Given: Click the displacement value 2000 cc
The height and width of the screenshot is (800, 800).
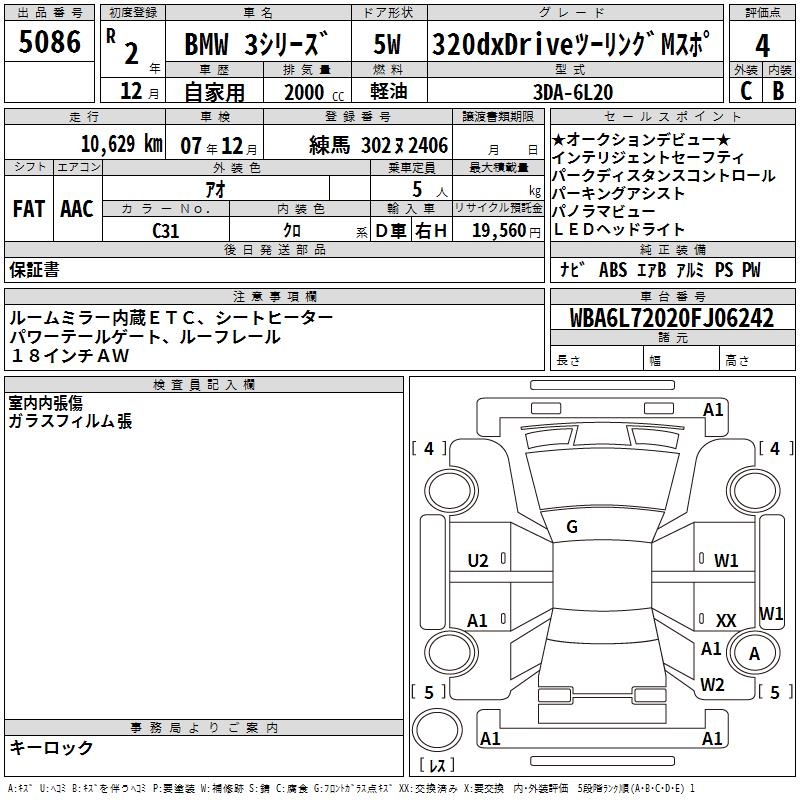Looking at the screenshot, I should 314,92.
